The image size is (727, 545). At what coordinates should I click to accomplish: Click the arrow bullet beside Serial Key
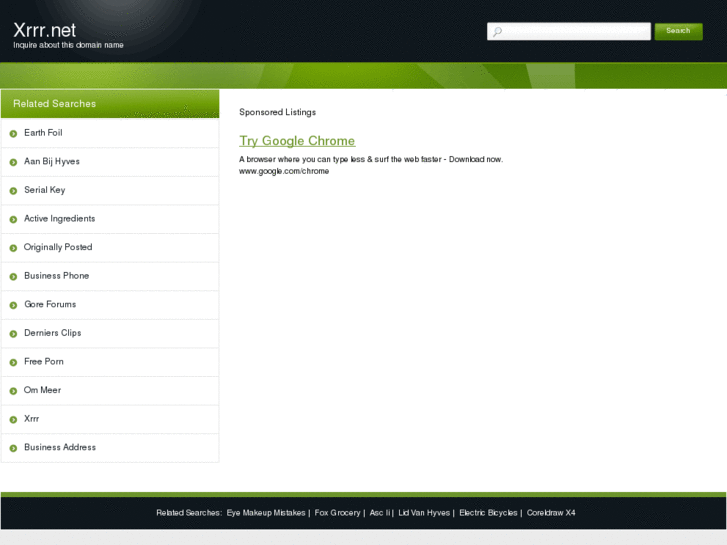13,191
